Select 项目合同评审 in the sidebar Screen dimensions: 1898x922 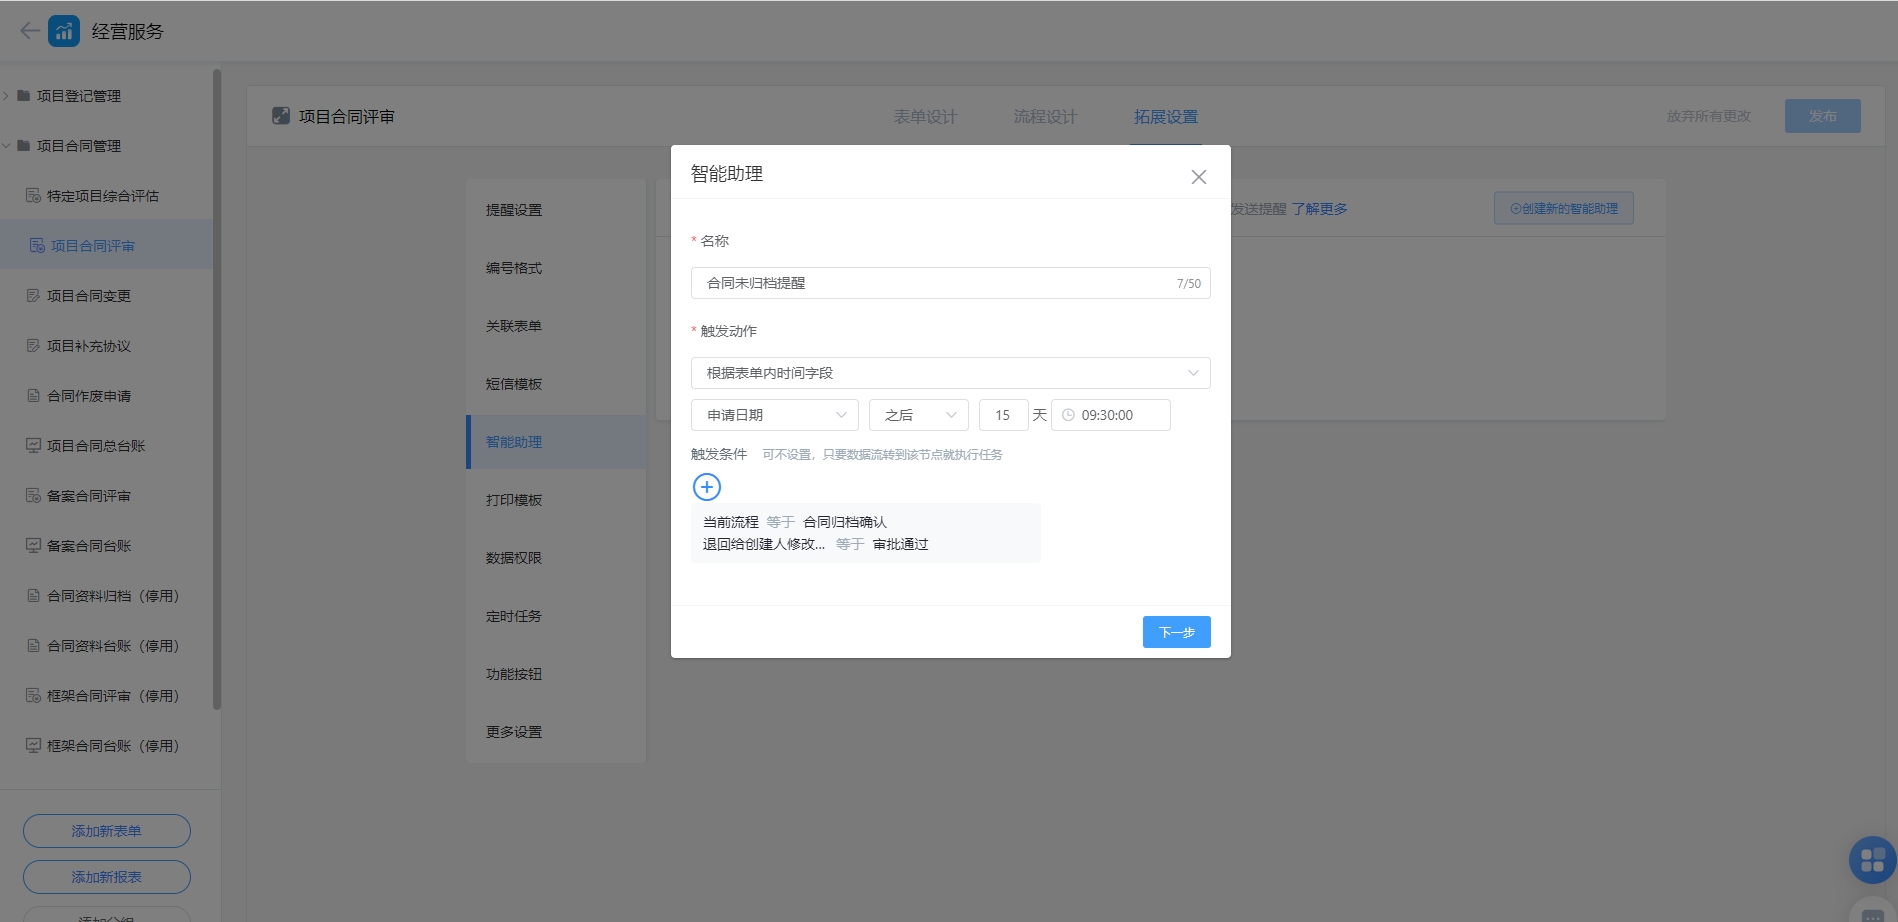106,246
